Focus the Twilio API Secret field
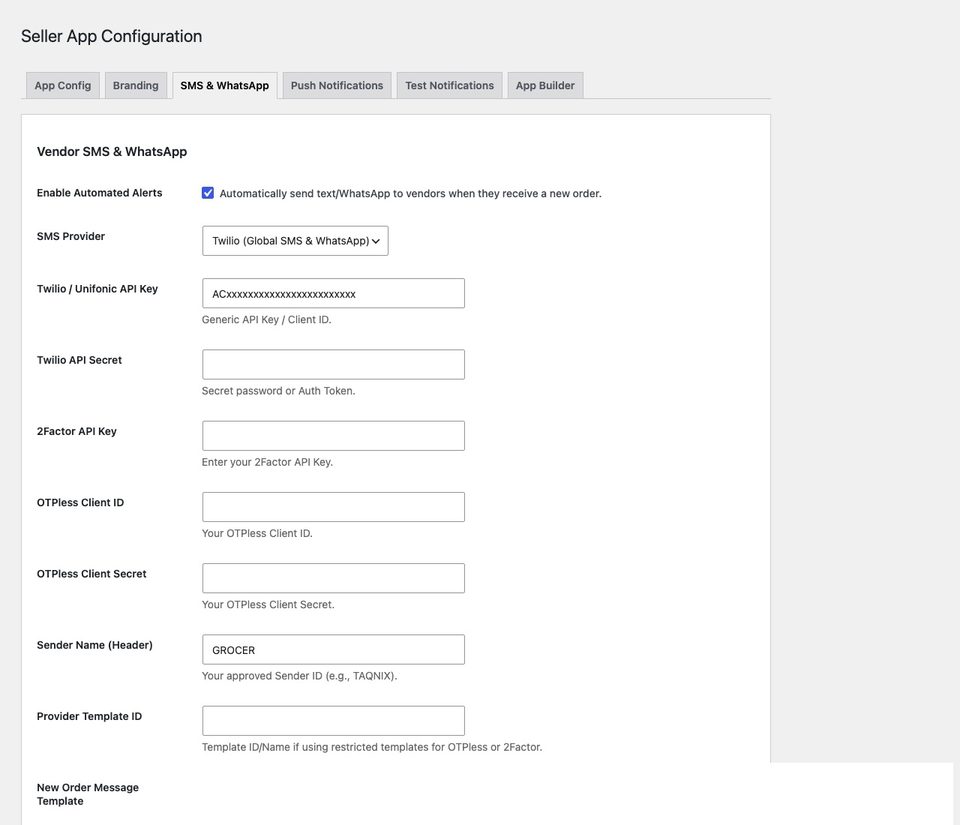This screenshot has width=960, height=825. click(x=333, y=365)
